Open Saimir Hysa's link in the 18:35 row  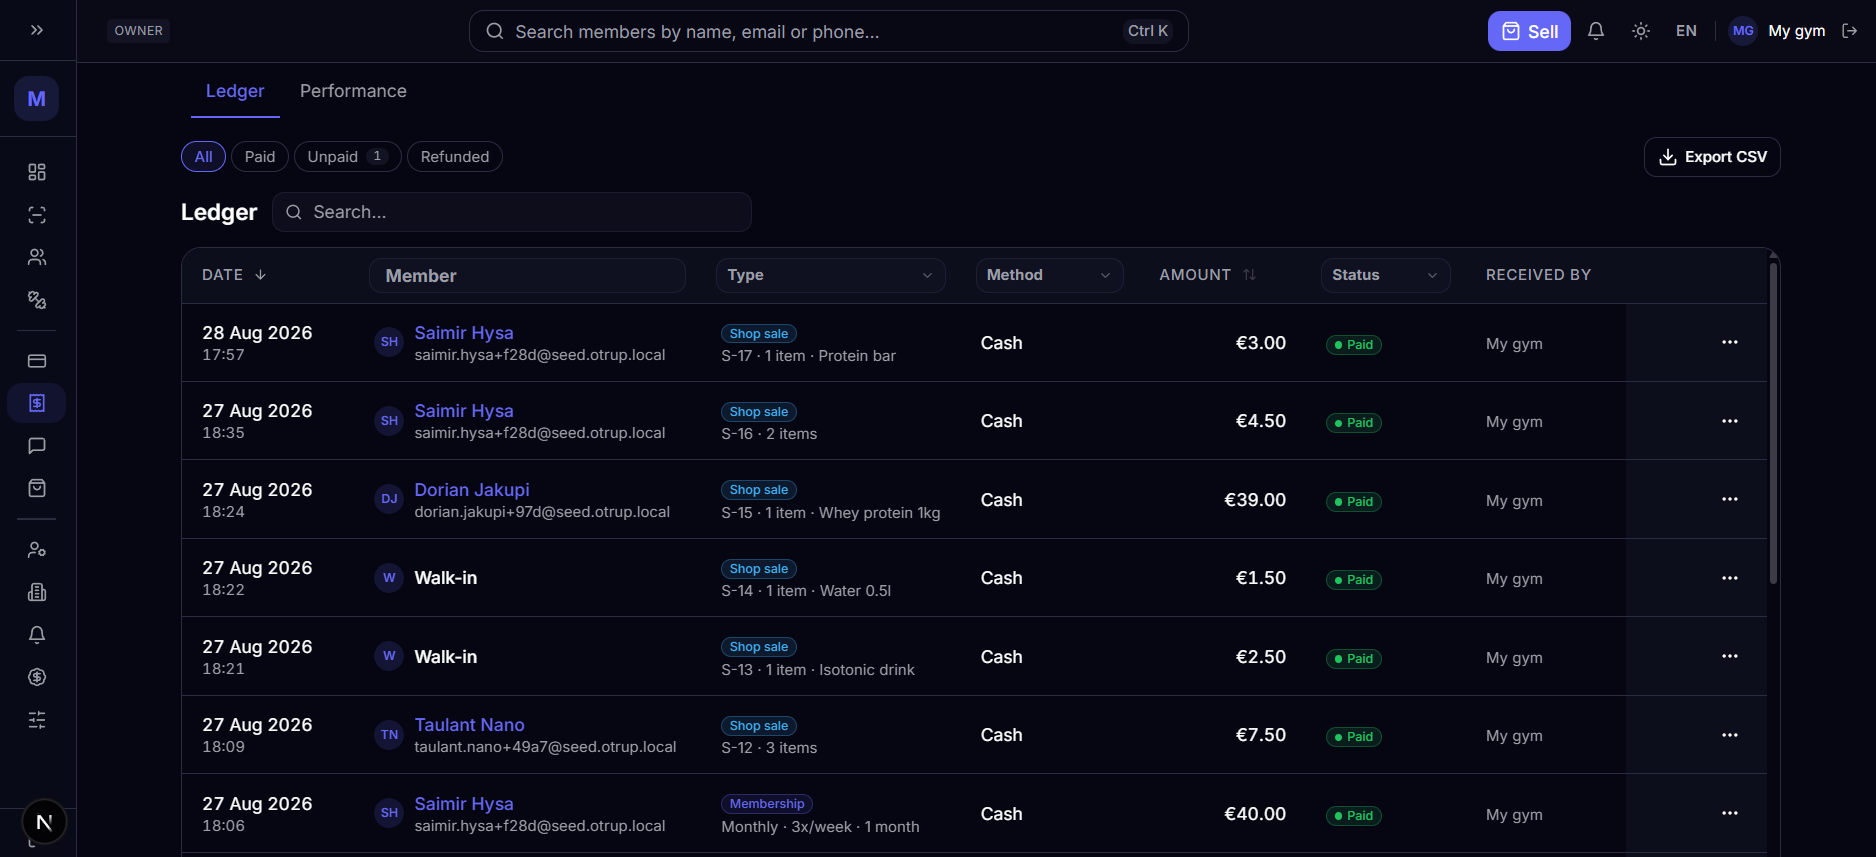tap(464, 411)
